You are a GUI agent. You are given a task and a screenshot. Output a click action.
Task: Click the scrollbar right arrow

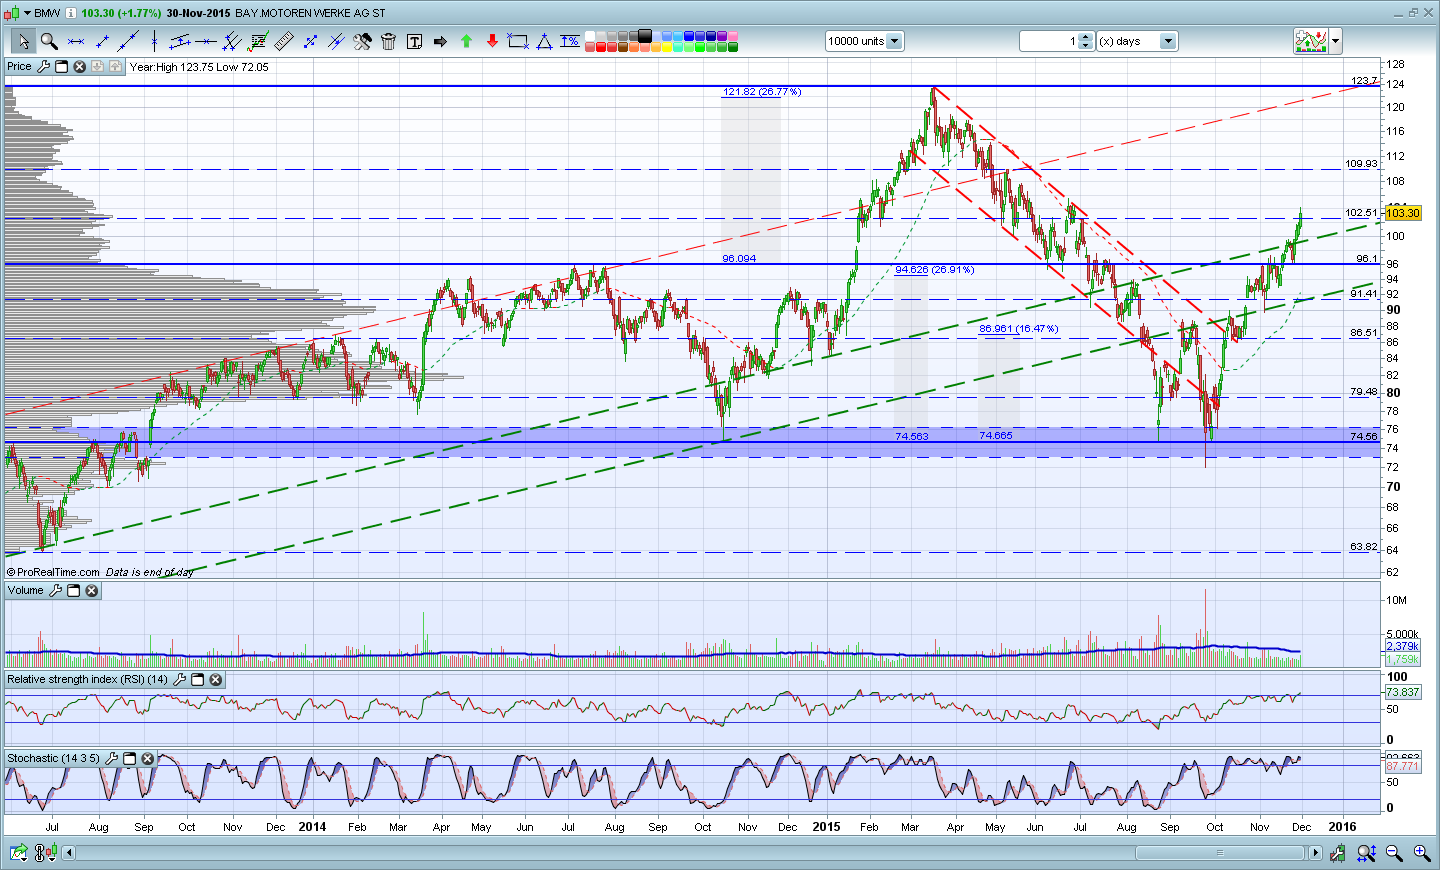(x=1315, y=853)
